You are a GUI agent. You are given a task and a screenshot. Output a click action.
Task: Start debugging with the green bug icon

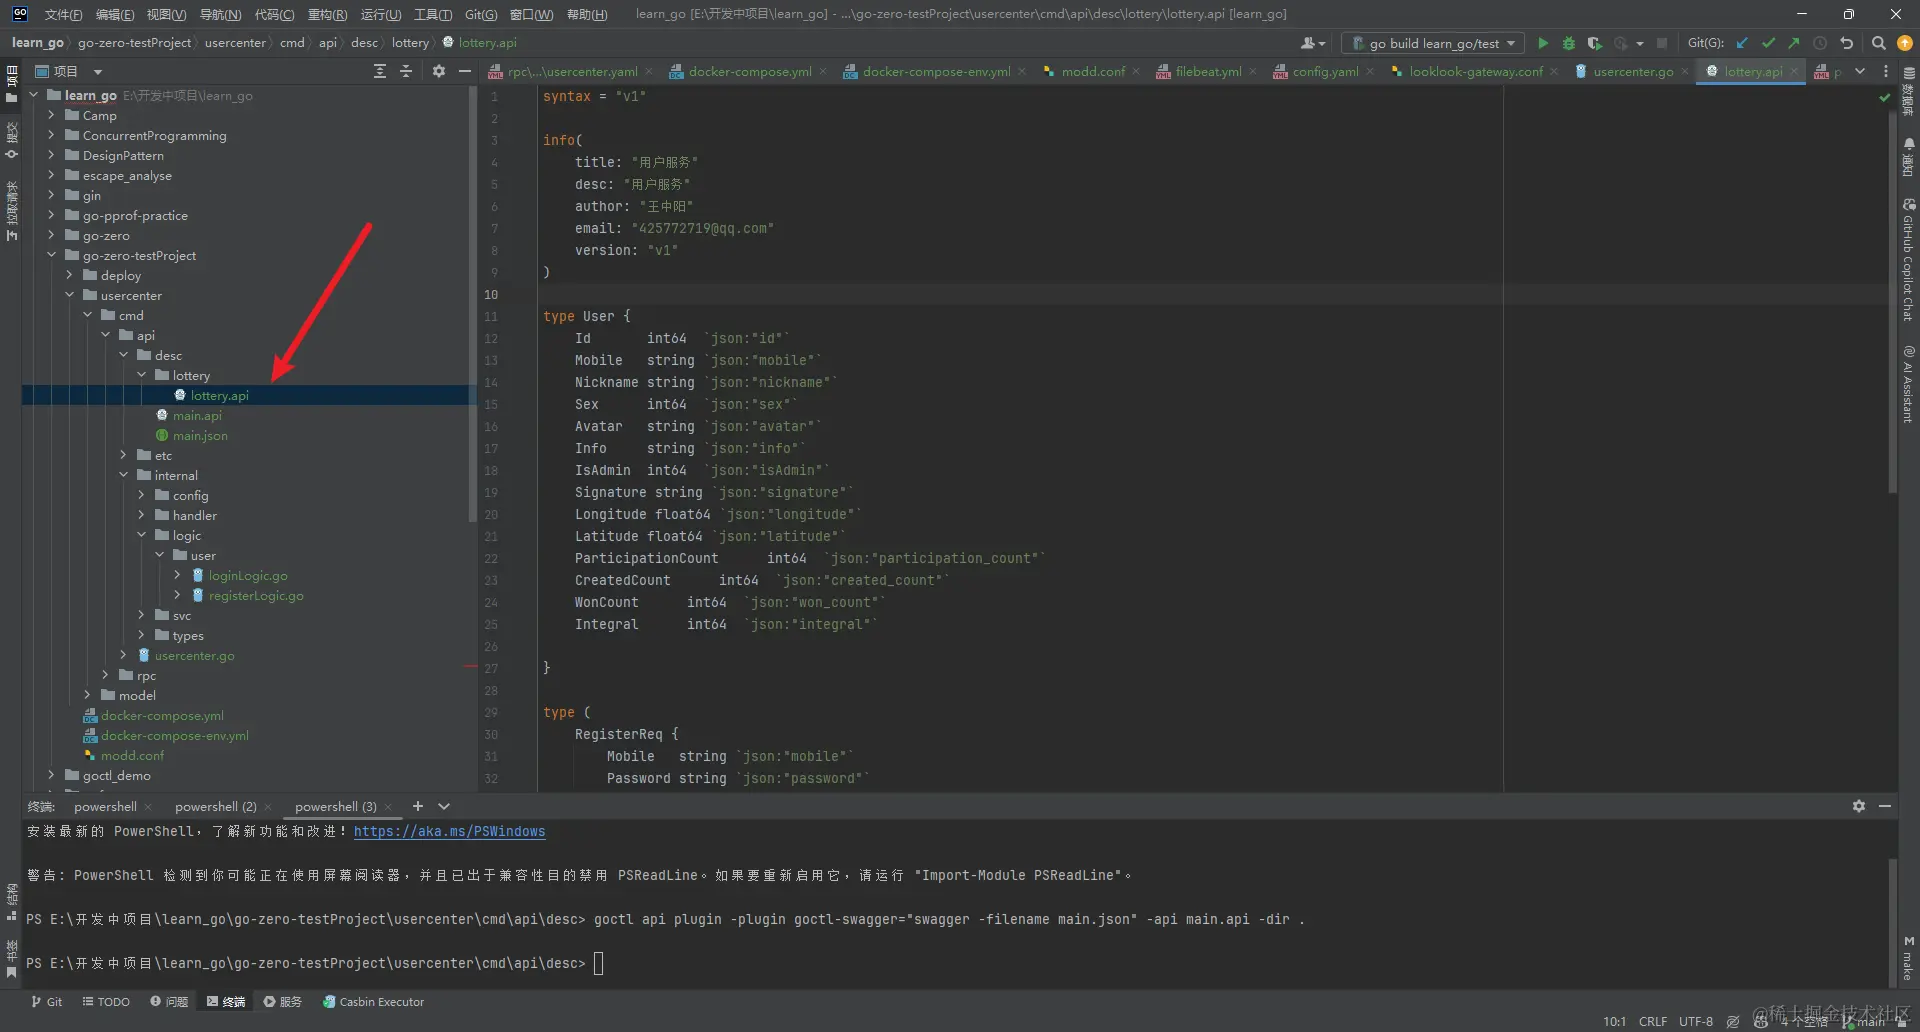point(1569,43)
